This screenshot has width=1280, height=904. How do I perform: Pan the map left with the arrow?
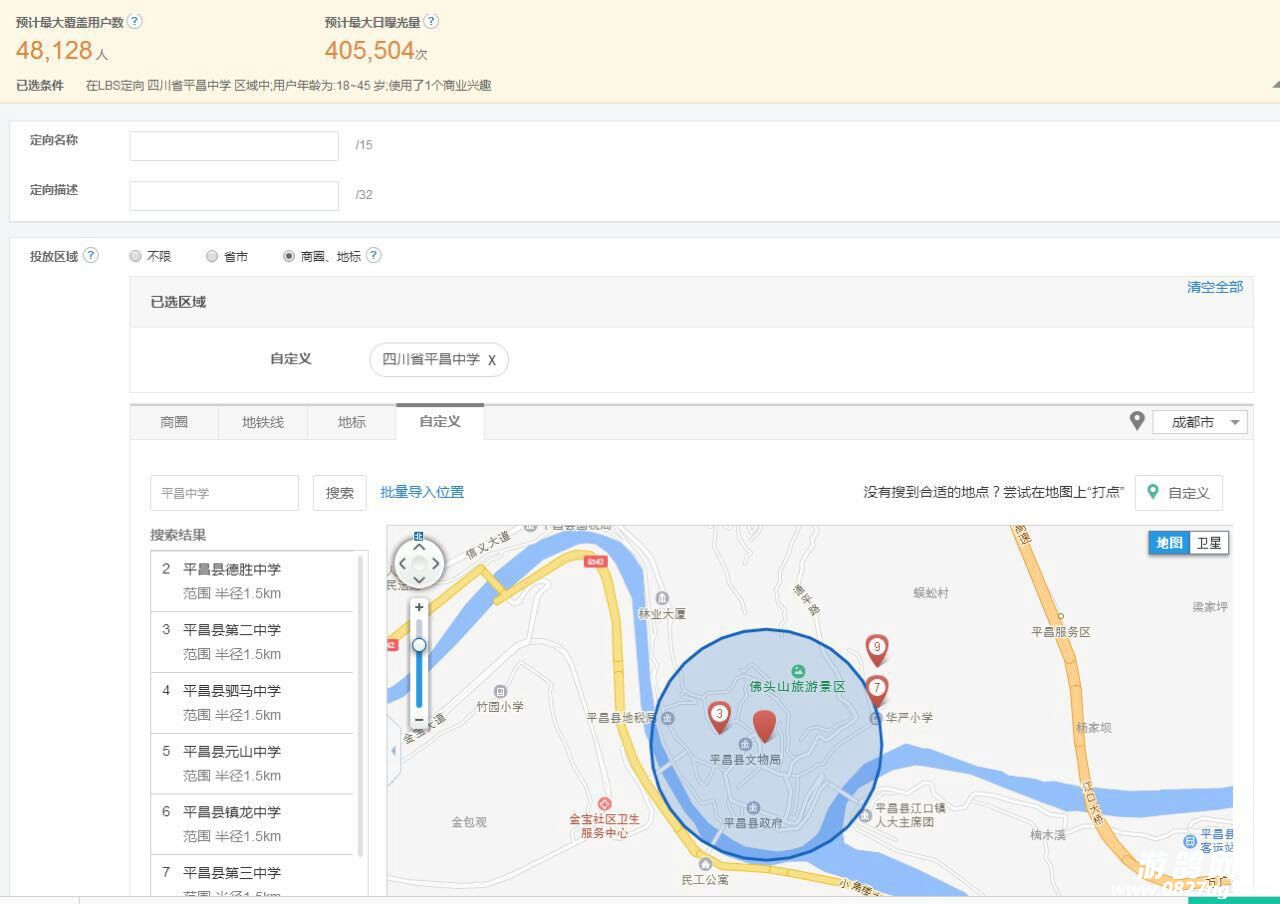point(402,563)
